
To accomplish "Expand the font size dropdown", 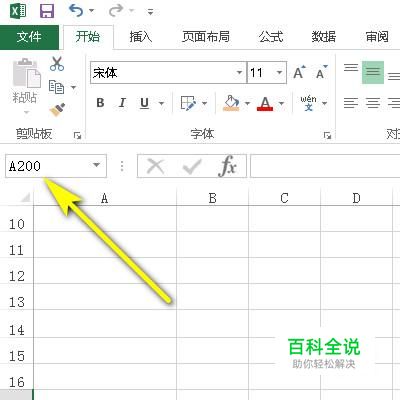I will pyautogui.click(x=280, y=73).
